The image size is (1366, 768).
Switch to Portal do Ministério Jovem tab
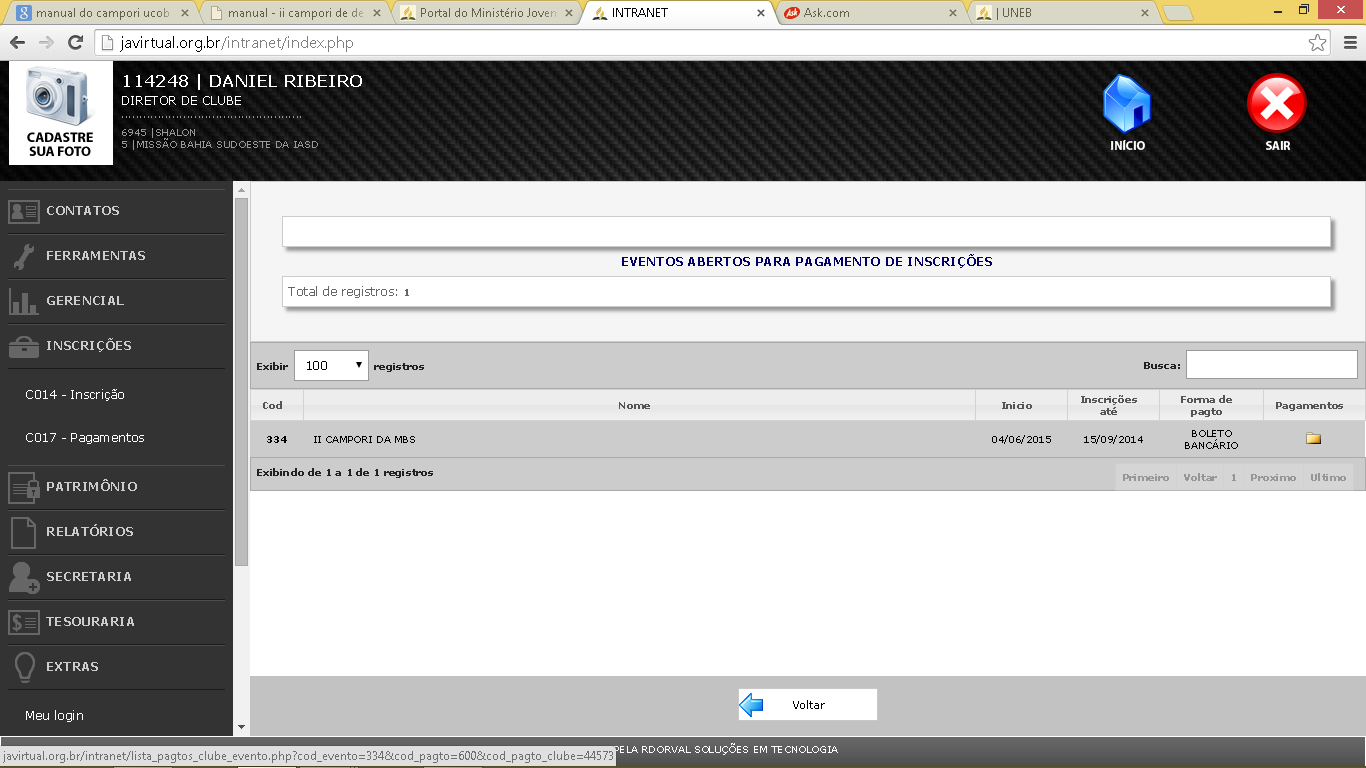click(x=485, y=13)
